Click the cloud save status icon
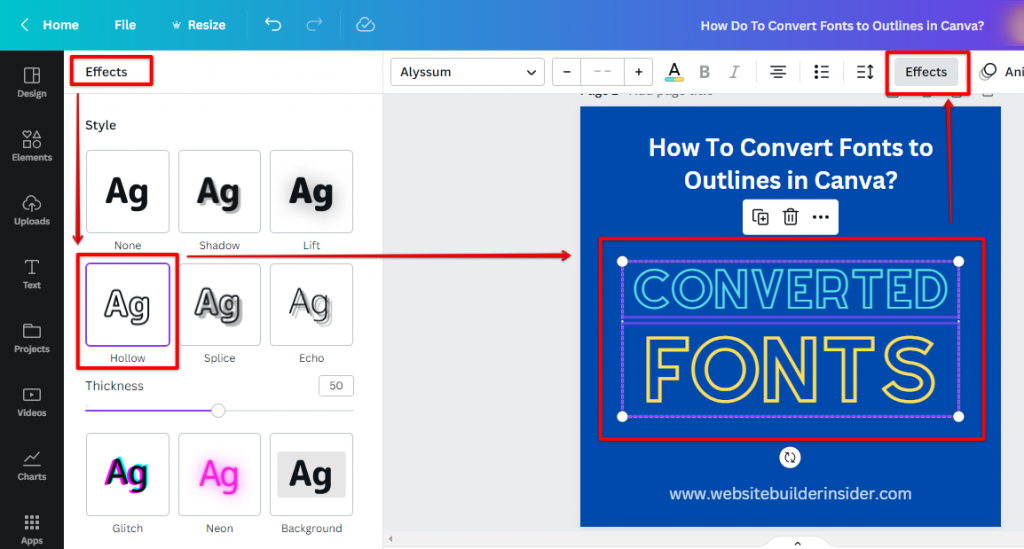Screen dimensions: 1024x549 (366, 25)
